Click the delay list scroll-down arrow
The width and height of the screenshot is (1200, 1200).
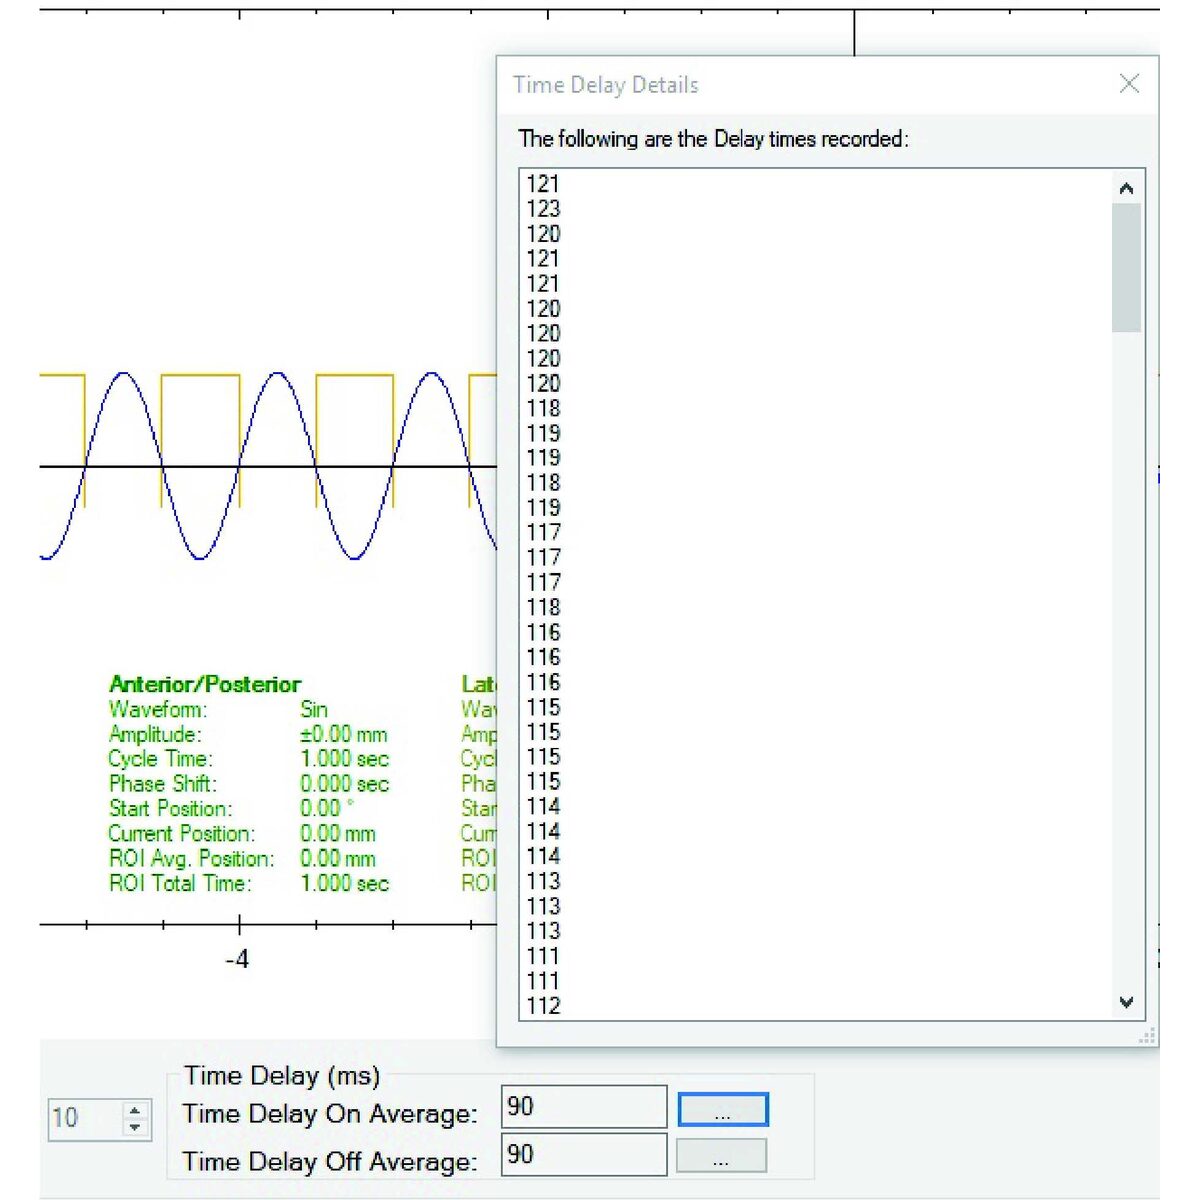[1126, 1002]
